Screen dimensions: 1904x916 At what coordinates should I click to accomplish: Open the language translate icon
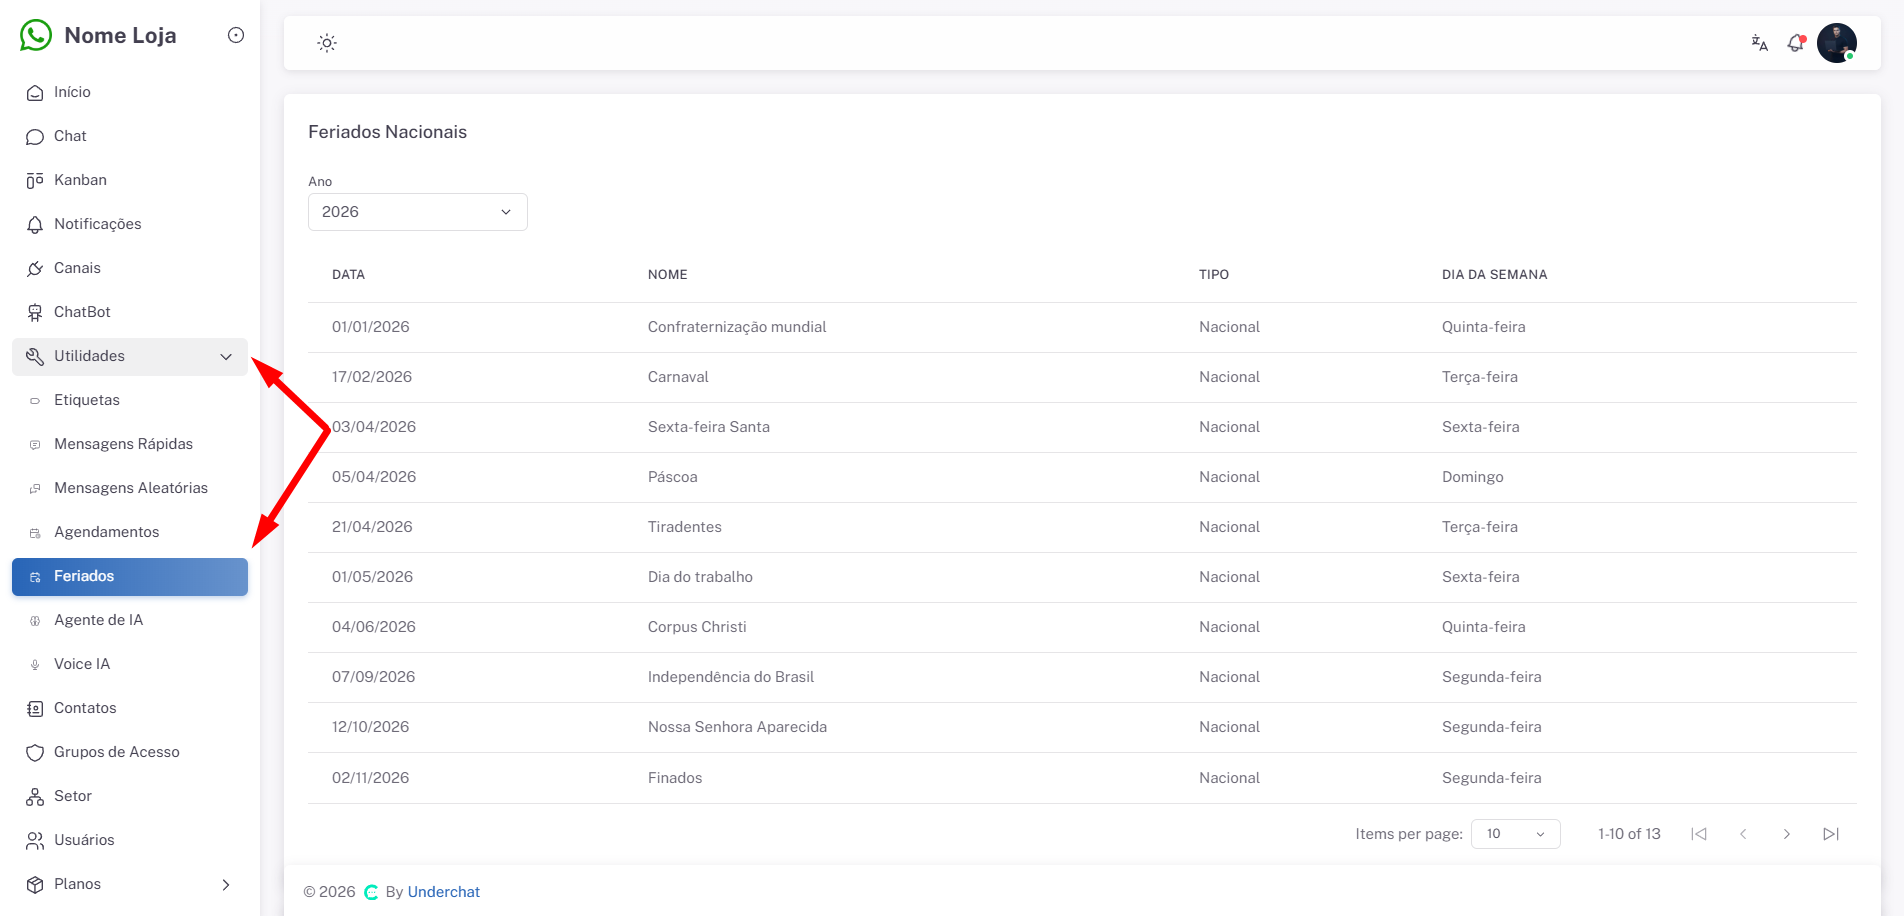1760,43
